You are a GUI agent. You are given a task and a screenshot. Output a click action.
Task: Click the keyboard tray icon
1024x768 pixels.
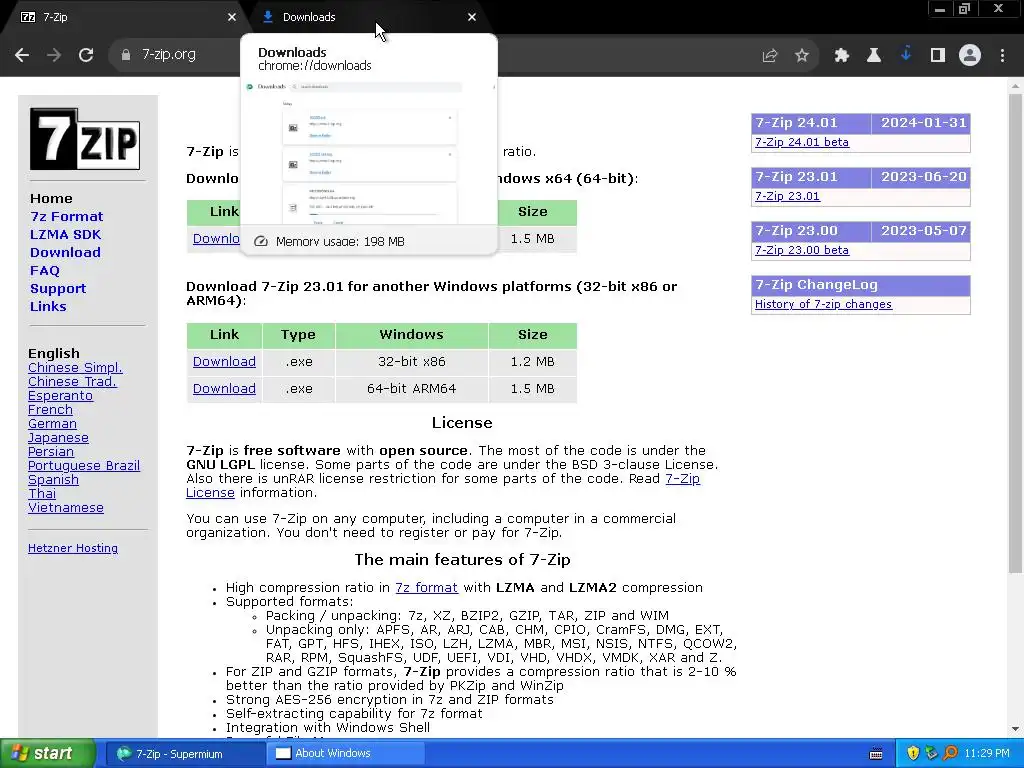pyautogui.click(x=876, y=754)
